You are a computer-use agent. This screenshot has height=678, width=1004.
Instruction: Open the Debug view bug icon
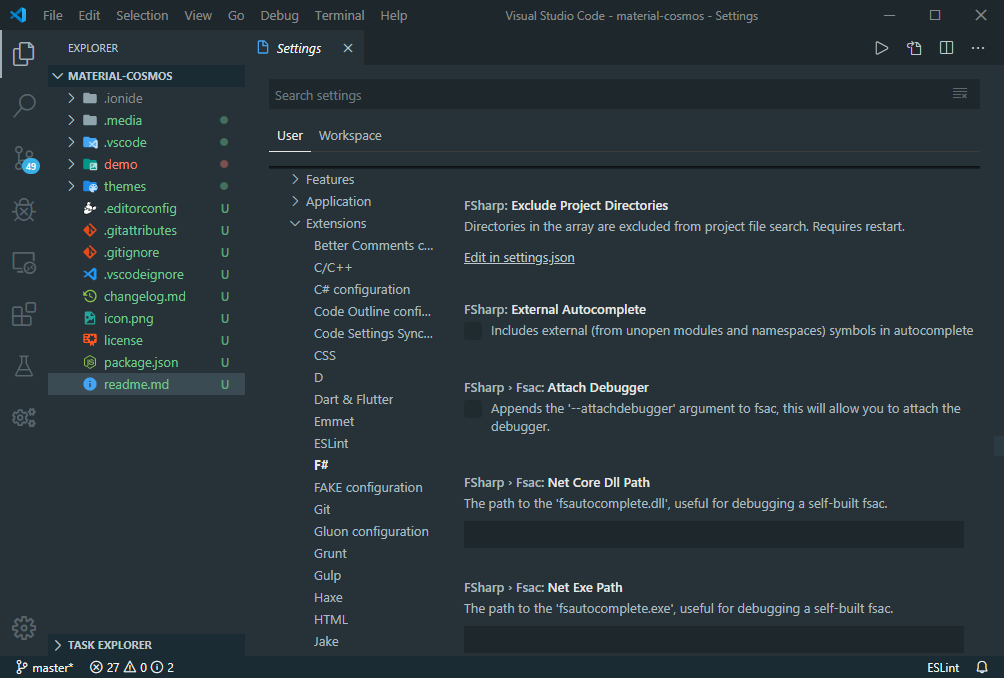point(24,210)
